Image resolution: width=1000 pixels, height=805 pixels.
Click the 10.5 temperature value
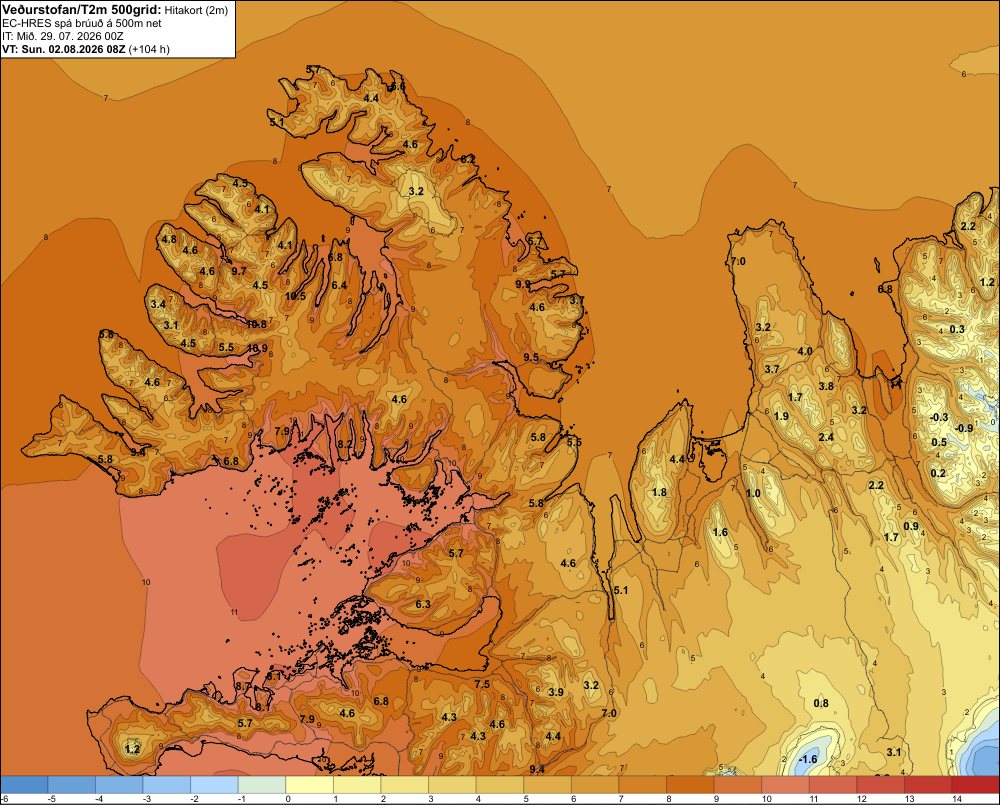[295, 296]
